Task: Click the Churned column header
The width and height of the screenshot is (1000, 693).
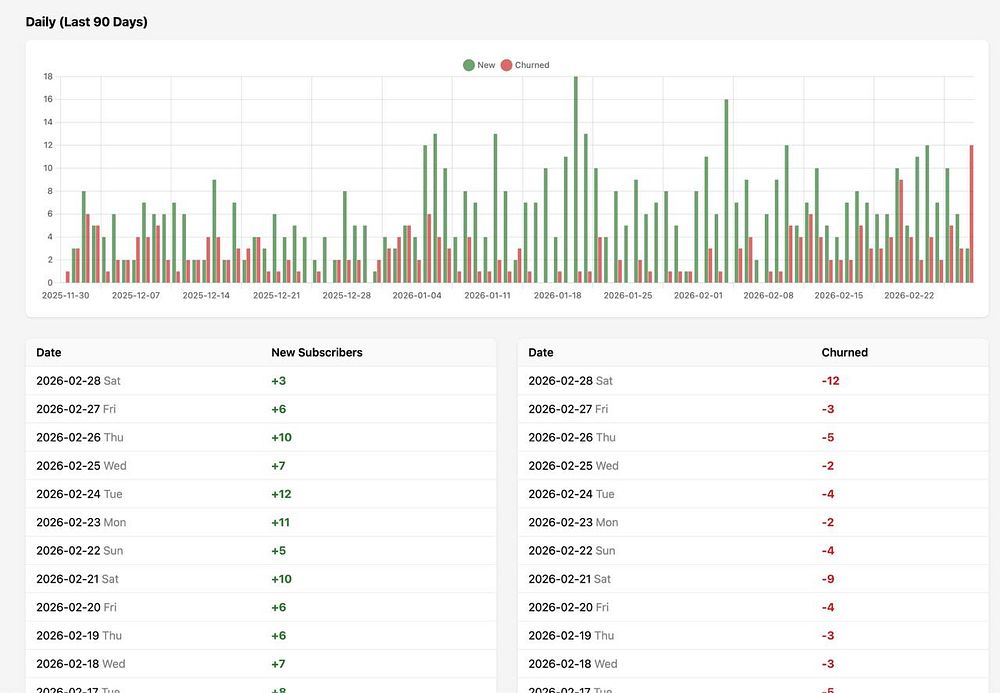Action: coord(844,353)
